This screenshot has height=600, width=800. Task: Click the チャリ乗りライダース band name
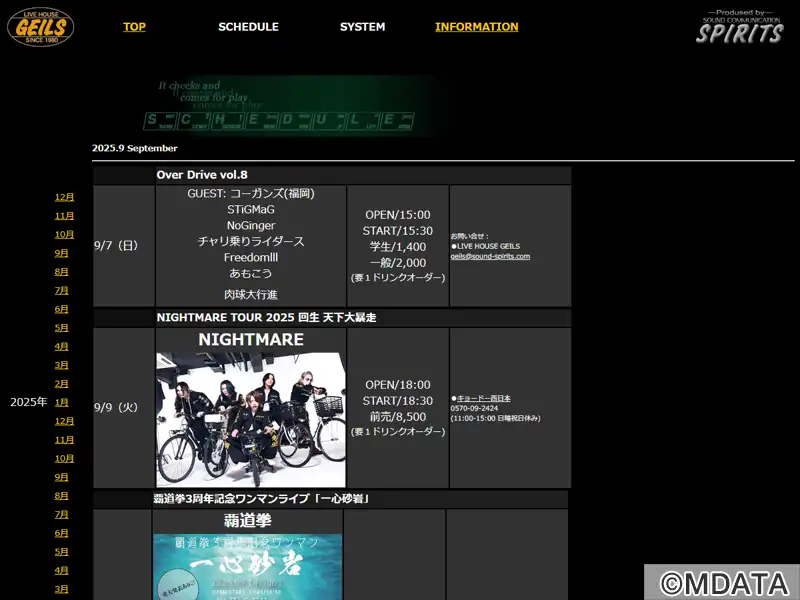tap(251, 241)
